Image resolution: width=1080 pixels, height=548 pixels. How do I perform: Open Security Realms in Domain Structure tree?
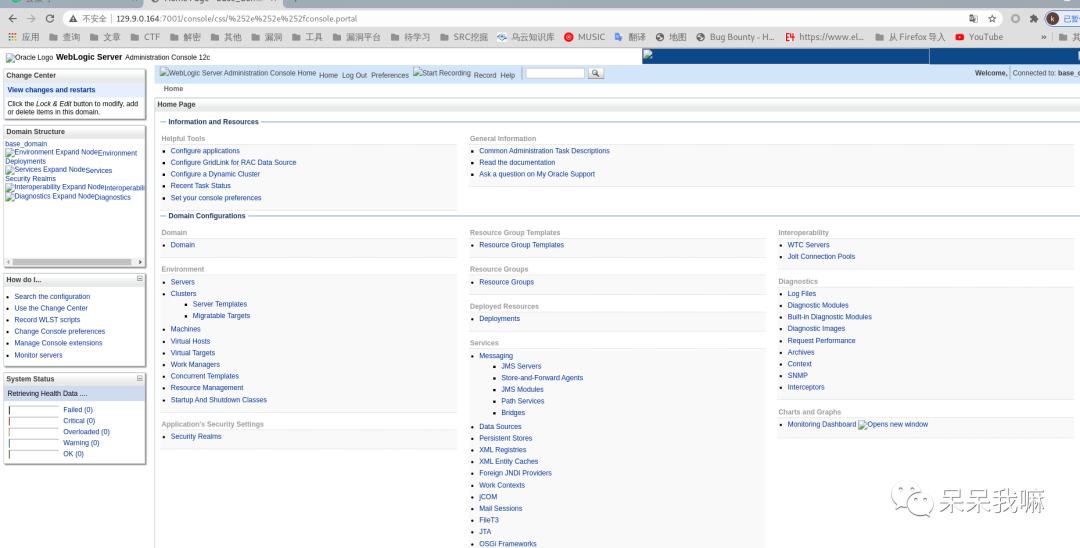(x=31, y=178)
